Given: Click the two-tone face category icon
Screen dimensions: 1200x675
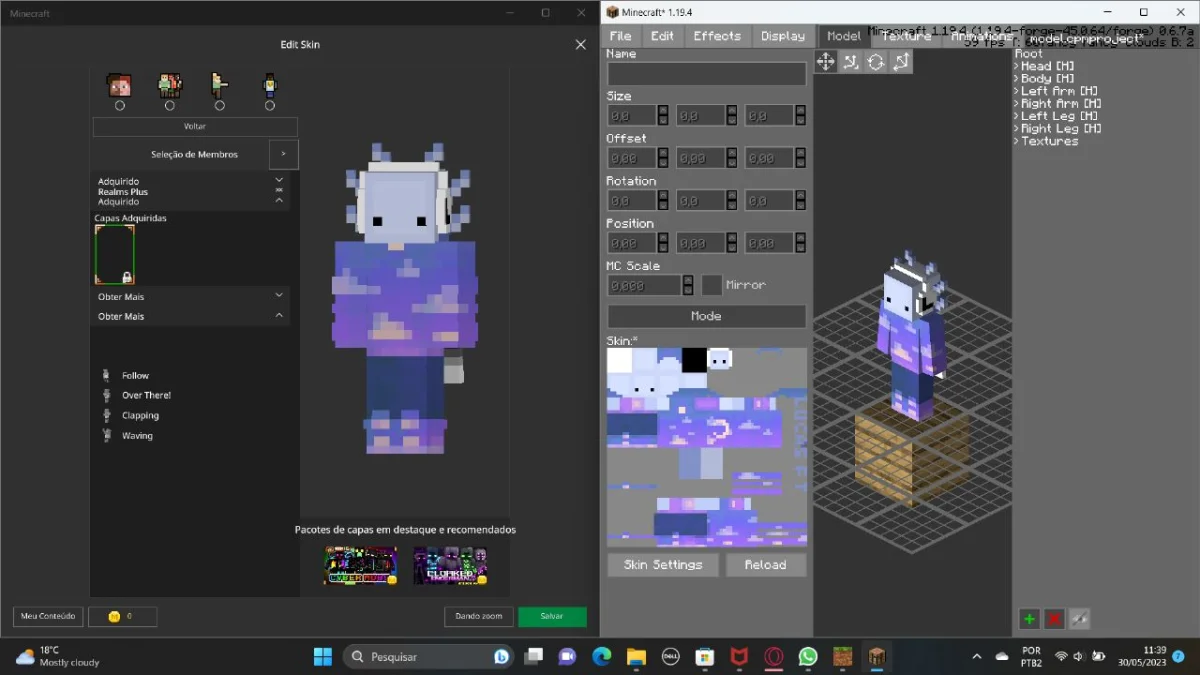Looking at the screenshot, I should click(119, 85).
